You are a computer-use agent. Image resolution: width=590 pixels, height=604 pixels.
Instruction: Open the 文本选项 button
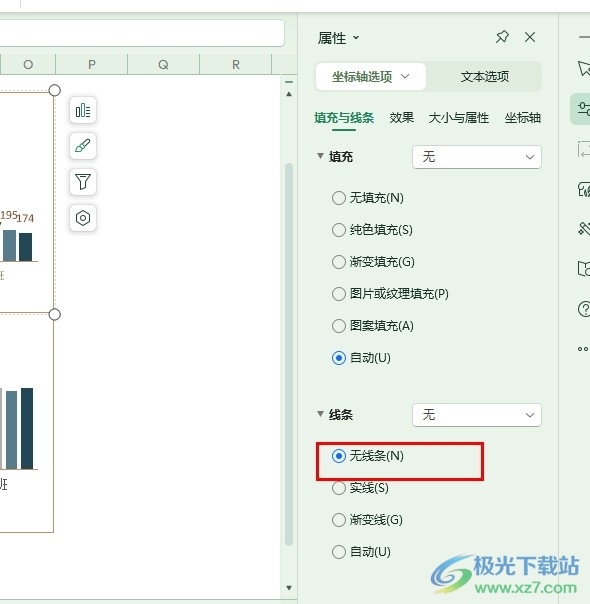coord(484,77)
